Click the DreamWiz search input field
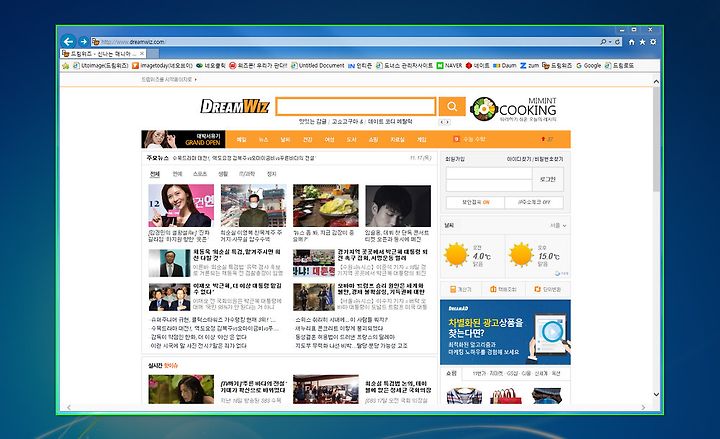The image size is (720, 439). 355,107
